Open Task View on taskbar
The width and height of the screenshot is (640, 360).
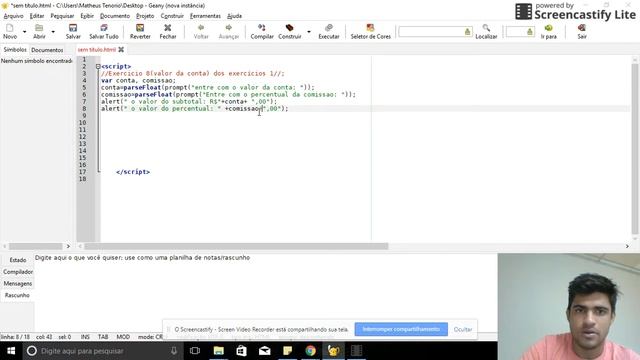tap(195, 351)
